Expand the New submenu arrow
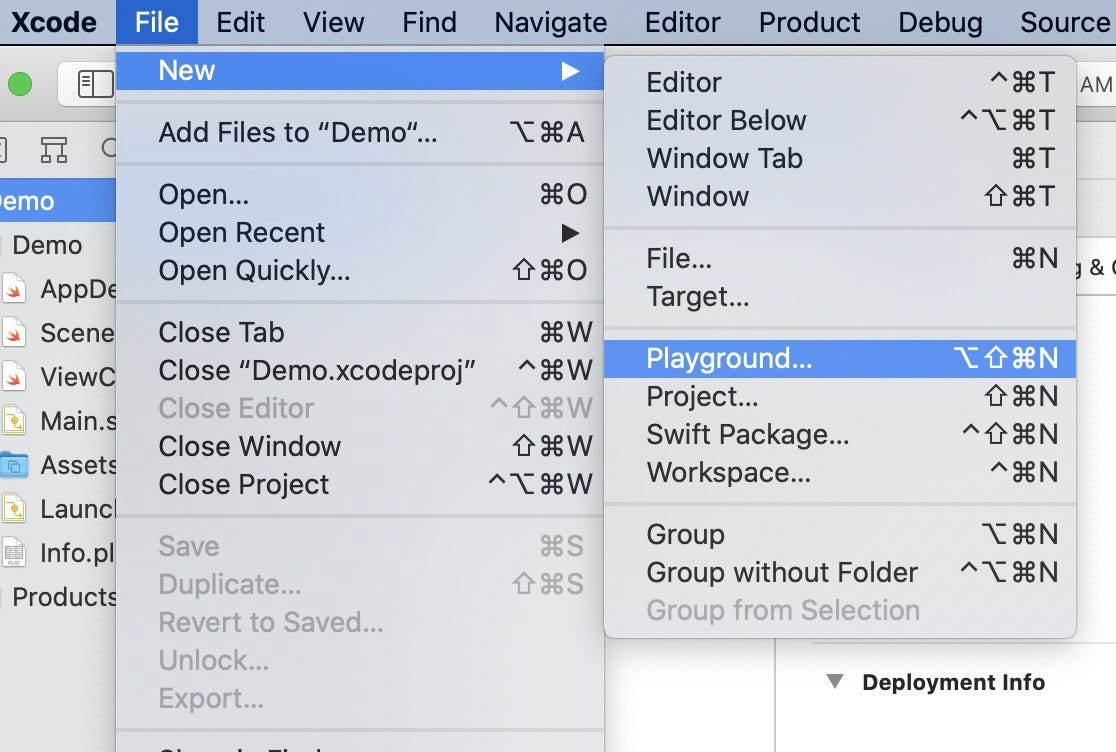 coord(570,71)
